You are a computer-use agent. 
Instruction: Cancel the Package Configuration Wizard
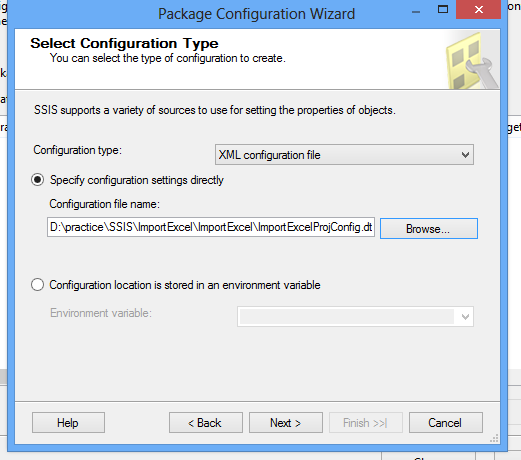point(446,423)
